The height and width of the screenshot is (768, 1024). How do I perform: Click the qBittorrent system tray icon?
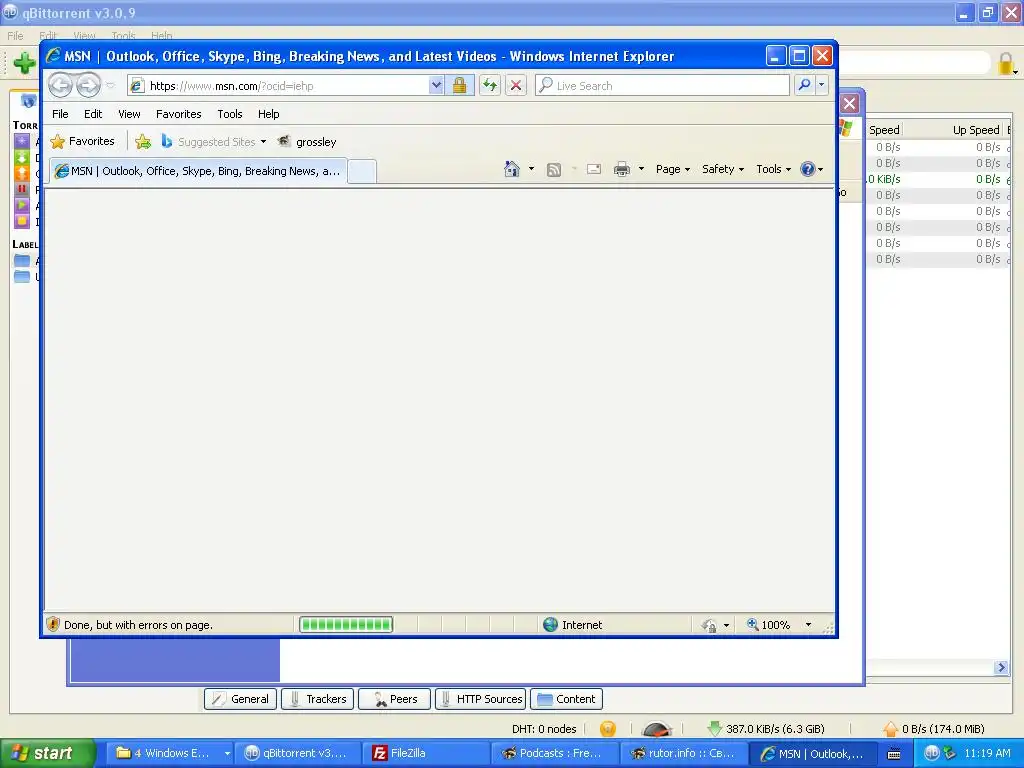pyautogui.click(x=932, y=753)
